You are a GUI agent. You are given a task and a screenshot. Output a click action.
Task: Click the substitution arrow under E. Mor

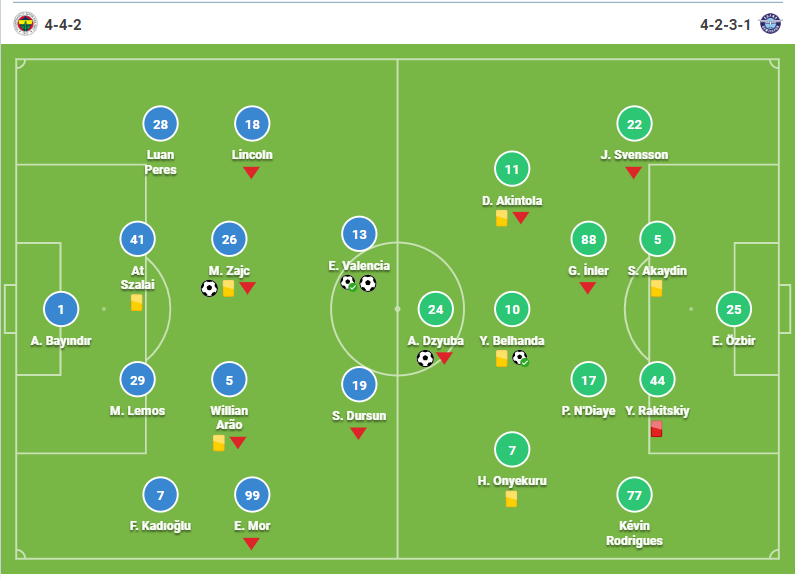251,544
